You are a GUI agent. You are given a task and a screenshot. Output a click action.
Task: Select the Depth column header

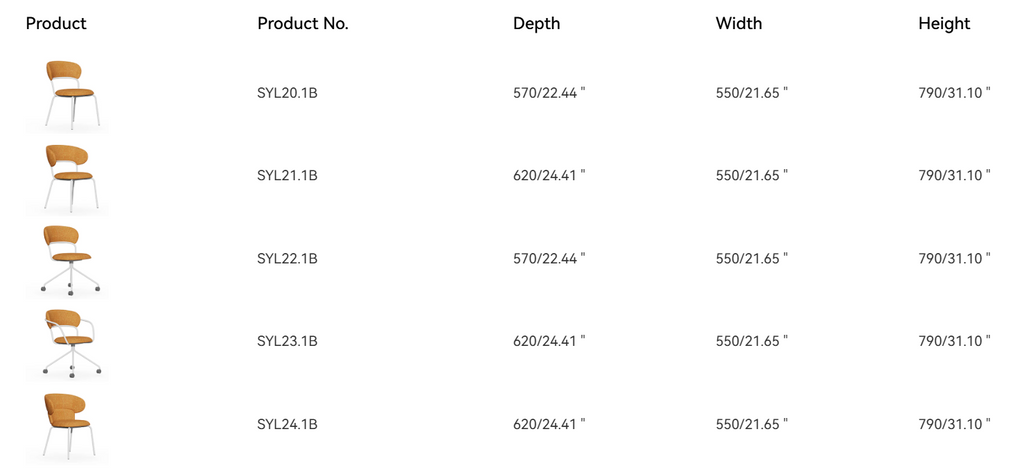[x=537, y=24]
